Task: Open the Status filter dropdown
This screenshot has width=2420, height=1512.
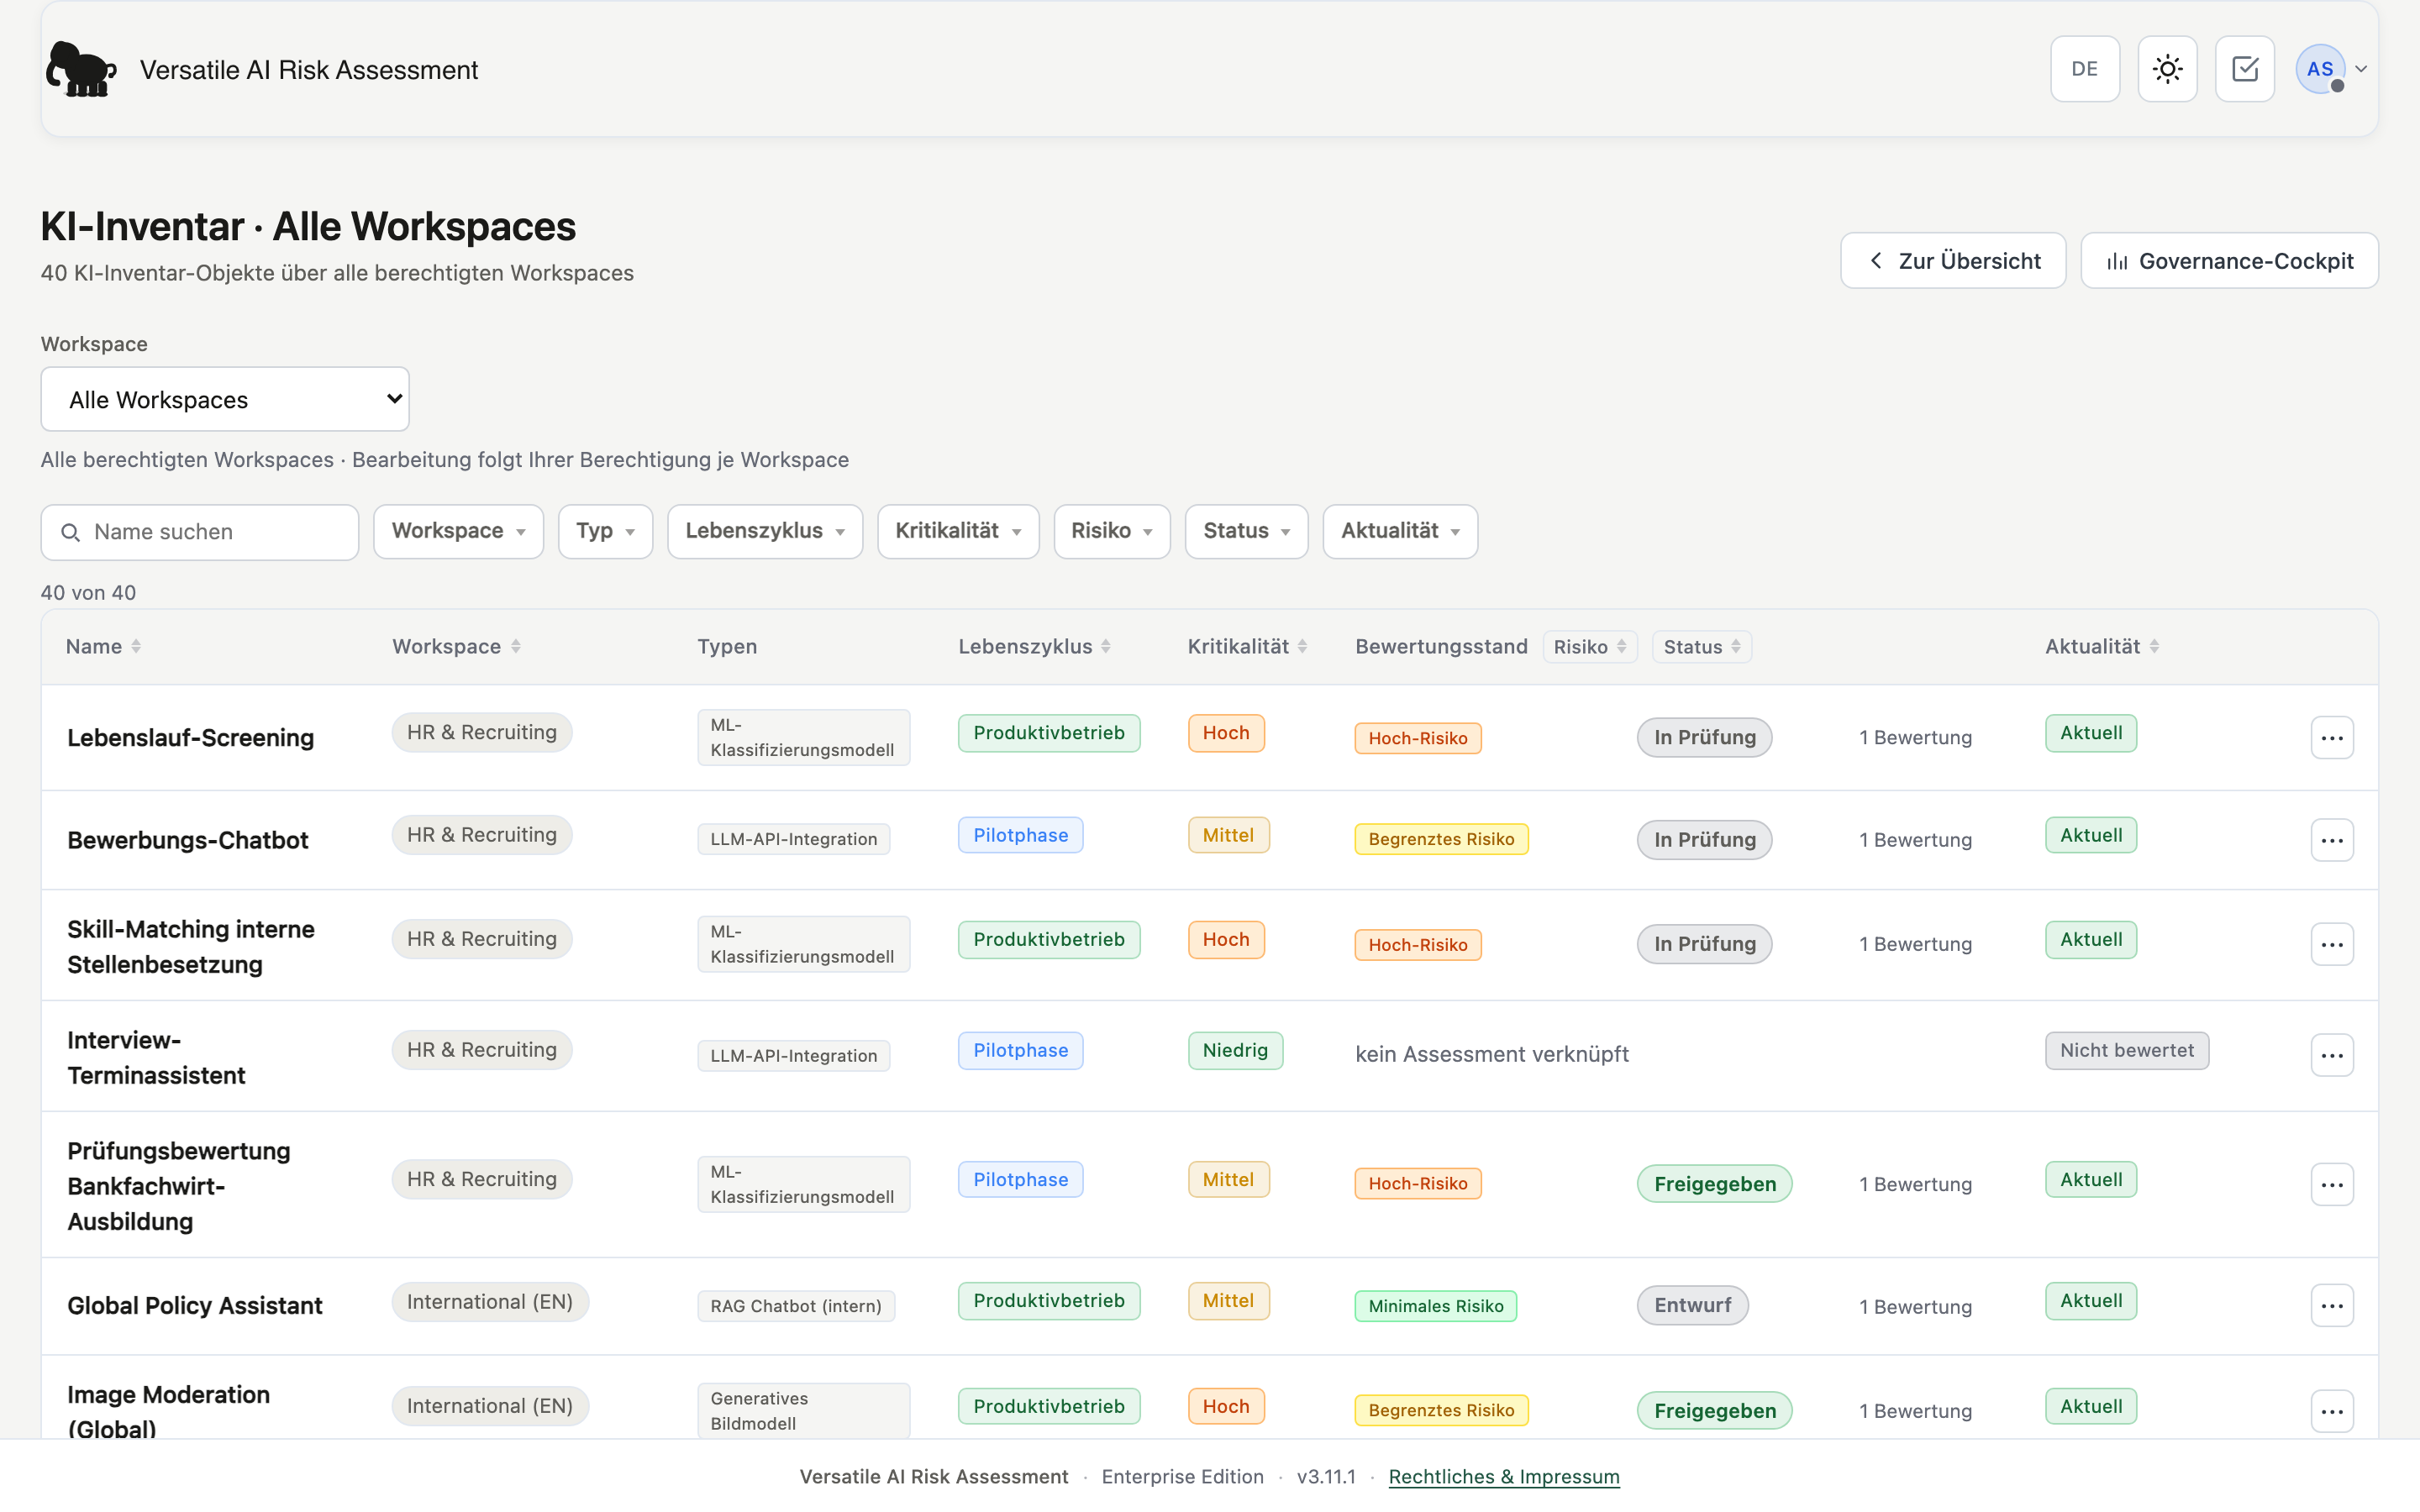Action: click(x=1246, y=531)
